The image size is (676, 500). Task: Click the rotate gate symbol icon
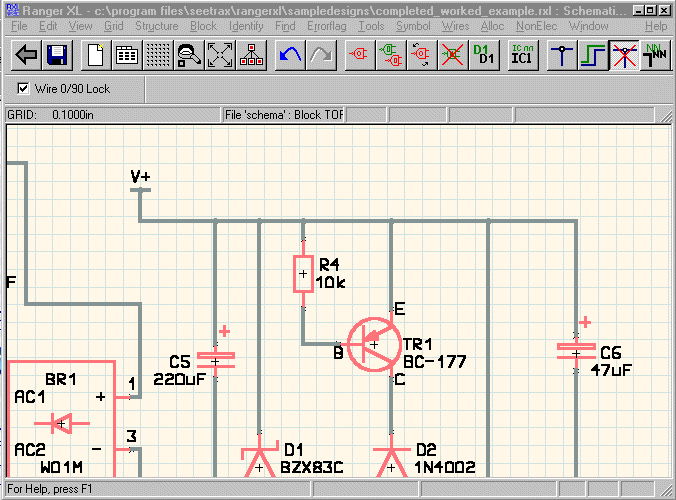(x=422, y=55)
